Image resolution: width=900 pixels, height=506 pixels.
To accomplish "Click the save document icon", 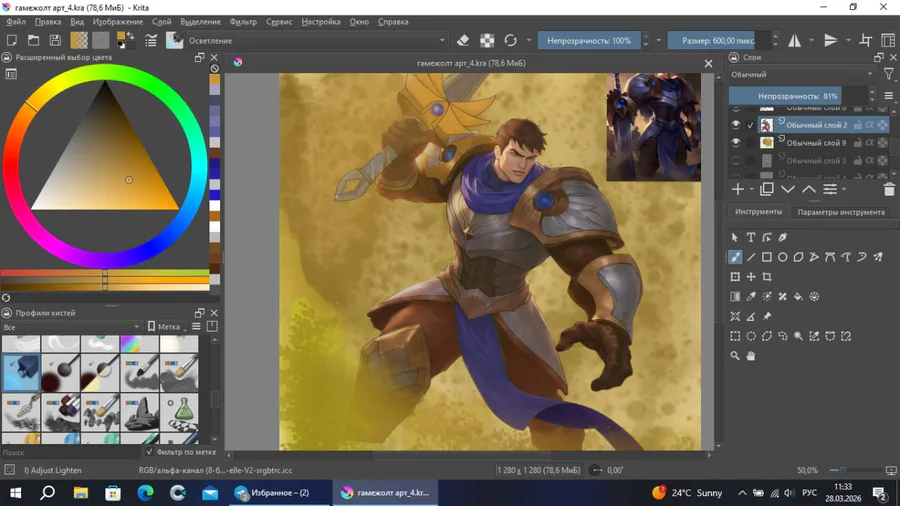I will [x=55, y=41].
